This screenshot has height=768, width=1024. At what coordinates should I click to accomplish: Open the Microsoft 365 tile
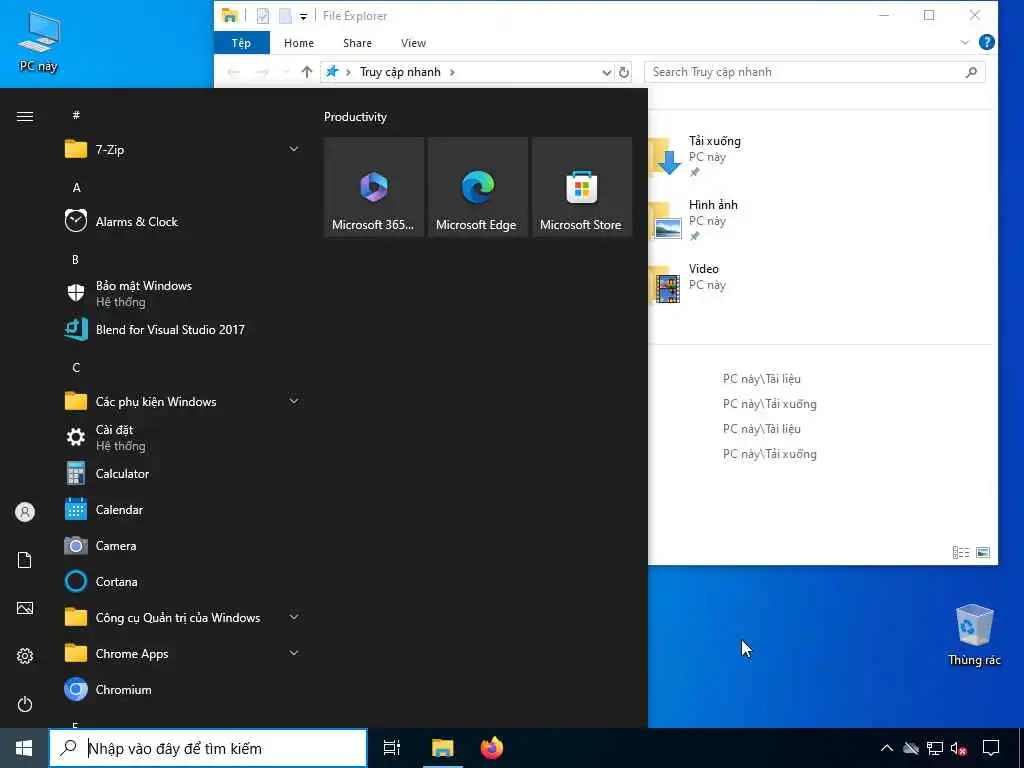pos(374,187)
